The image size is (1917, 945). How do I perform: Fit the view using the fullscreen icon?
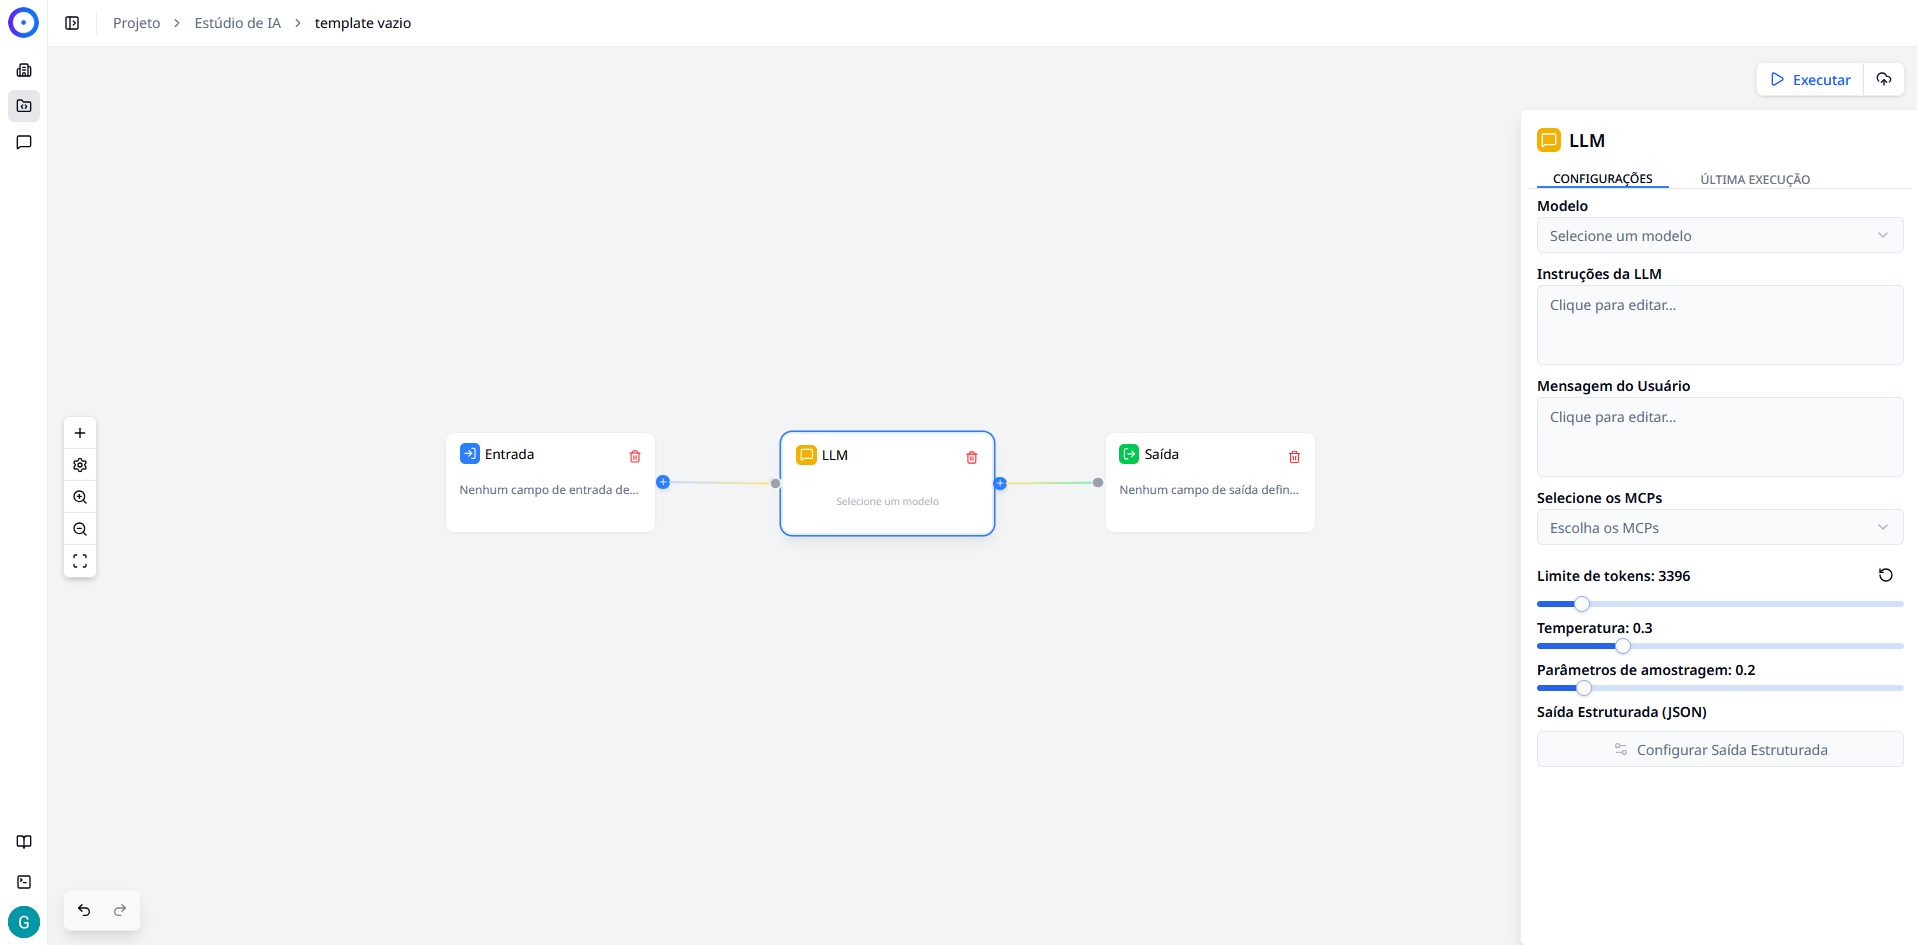79,561
